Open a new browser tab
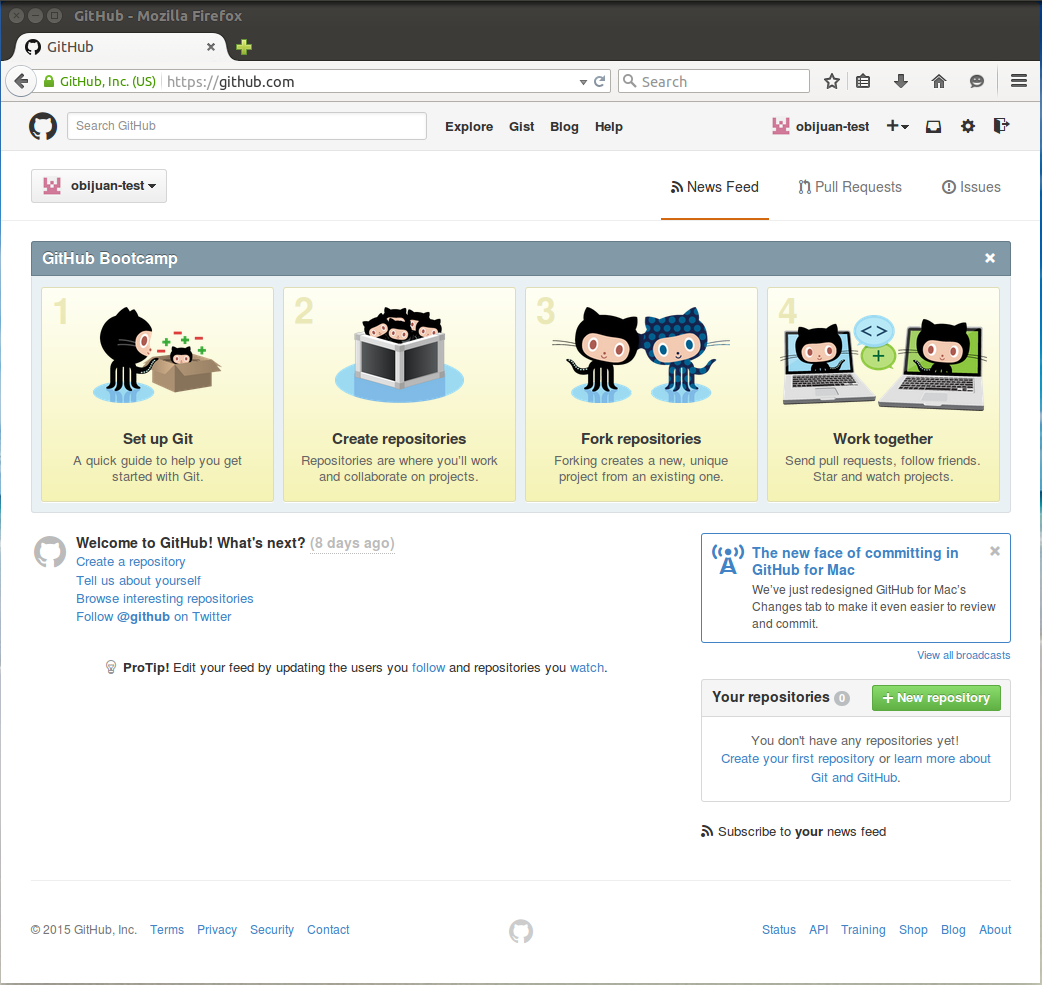This screenshot has height=985, width=1042. [244, 47]
